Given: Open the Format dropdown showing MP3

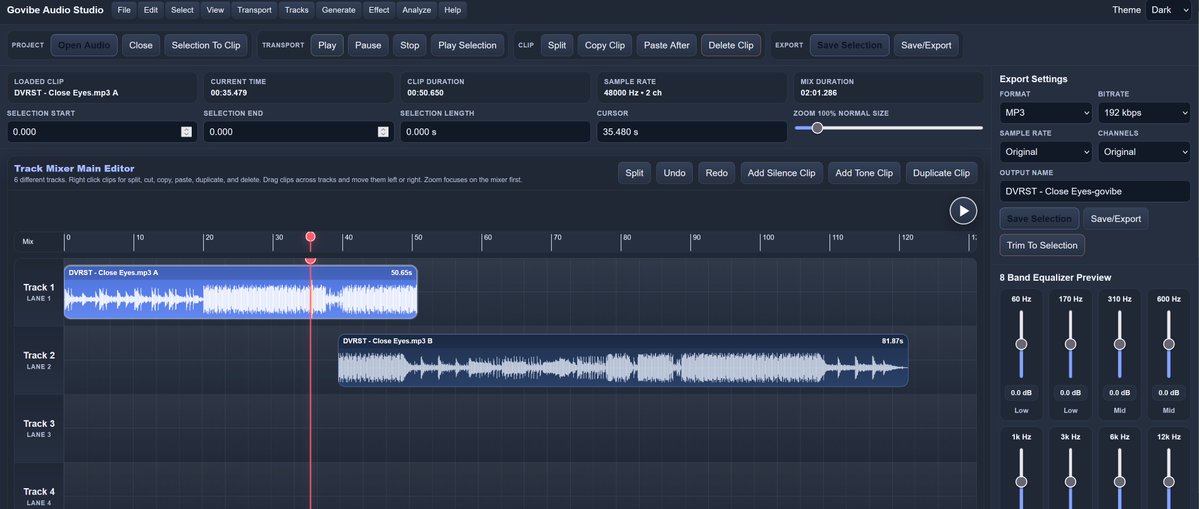Looking at the screenshot, I should pyautogui.click(x=1046, y=112).
